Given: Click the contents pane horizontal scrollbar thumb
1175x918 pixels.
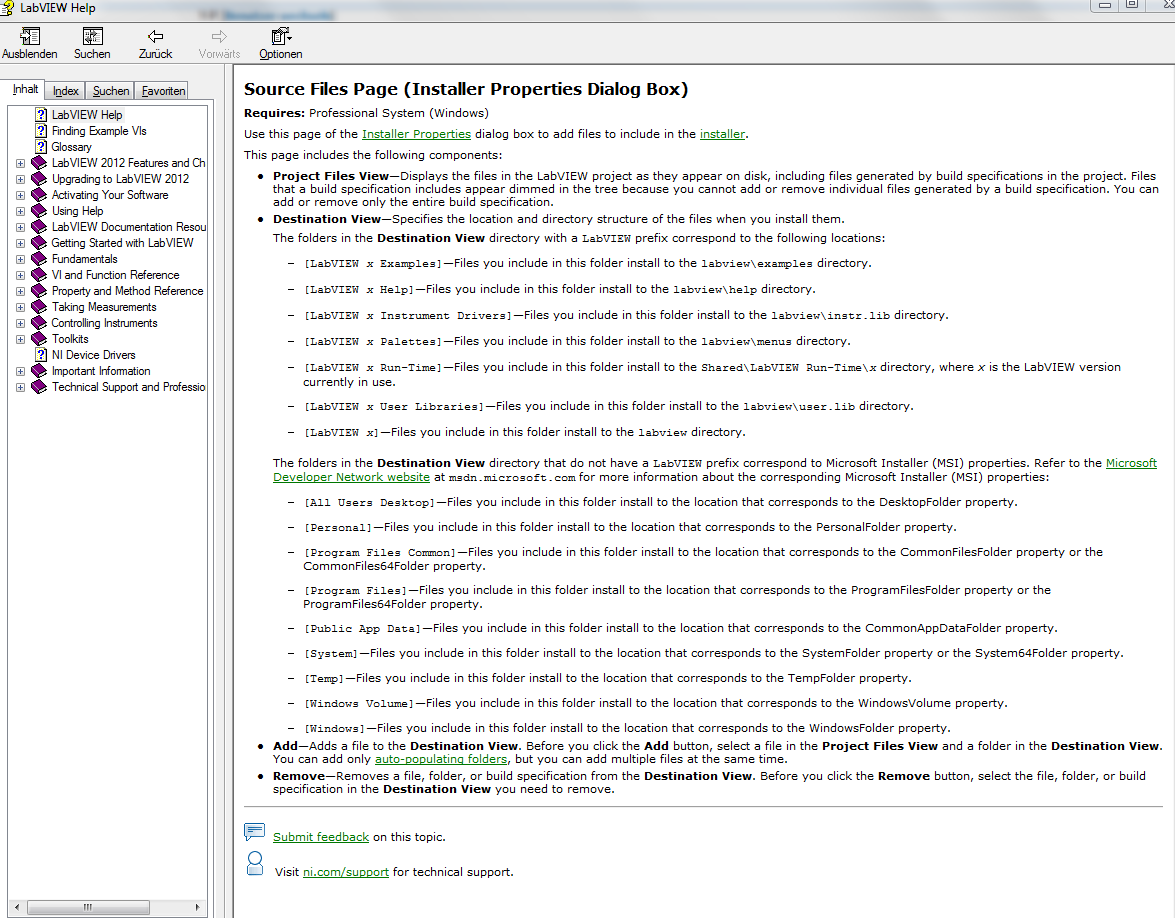Looking at the screenshot, I should click(88, 908).
